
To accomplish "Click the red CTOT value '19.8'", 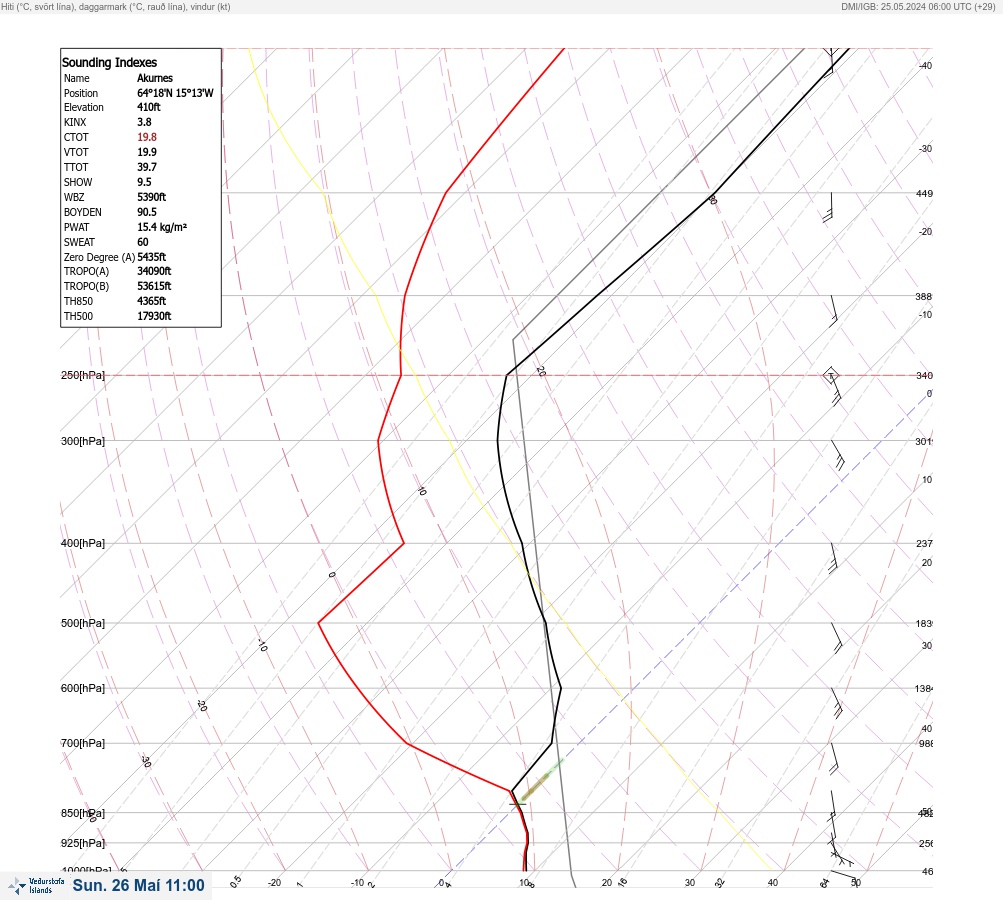I will coord(146,137).
